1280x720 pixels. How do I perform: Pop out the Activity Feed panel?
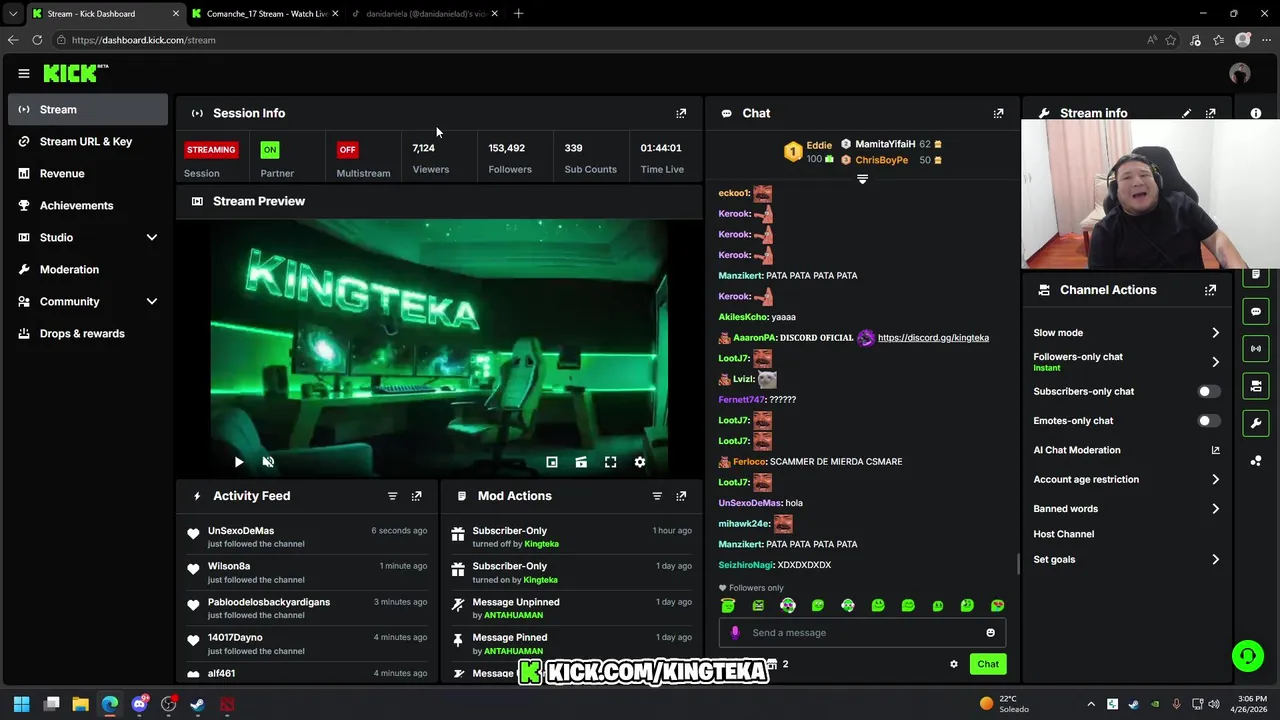(x=417, y=496)
